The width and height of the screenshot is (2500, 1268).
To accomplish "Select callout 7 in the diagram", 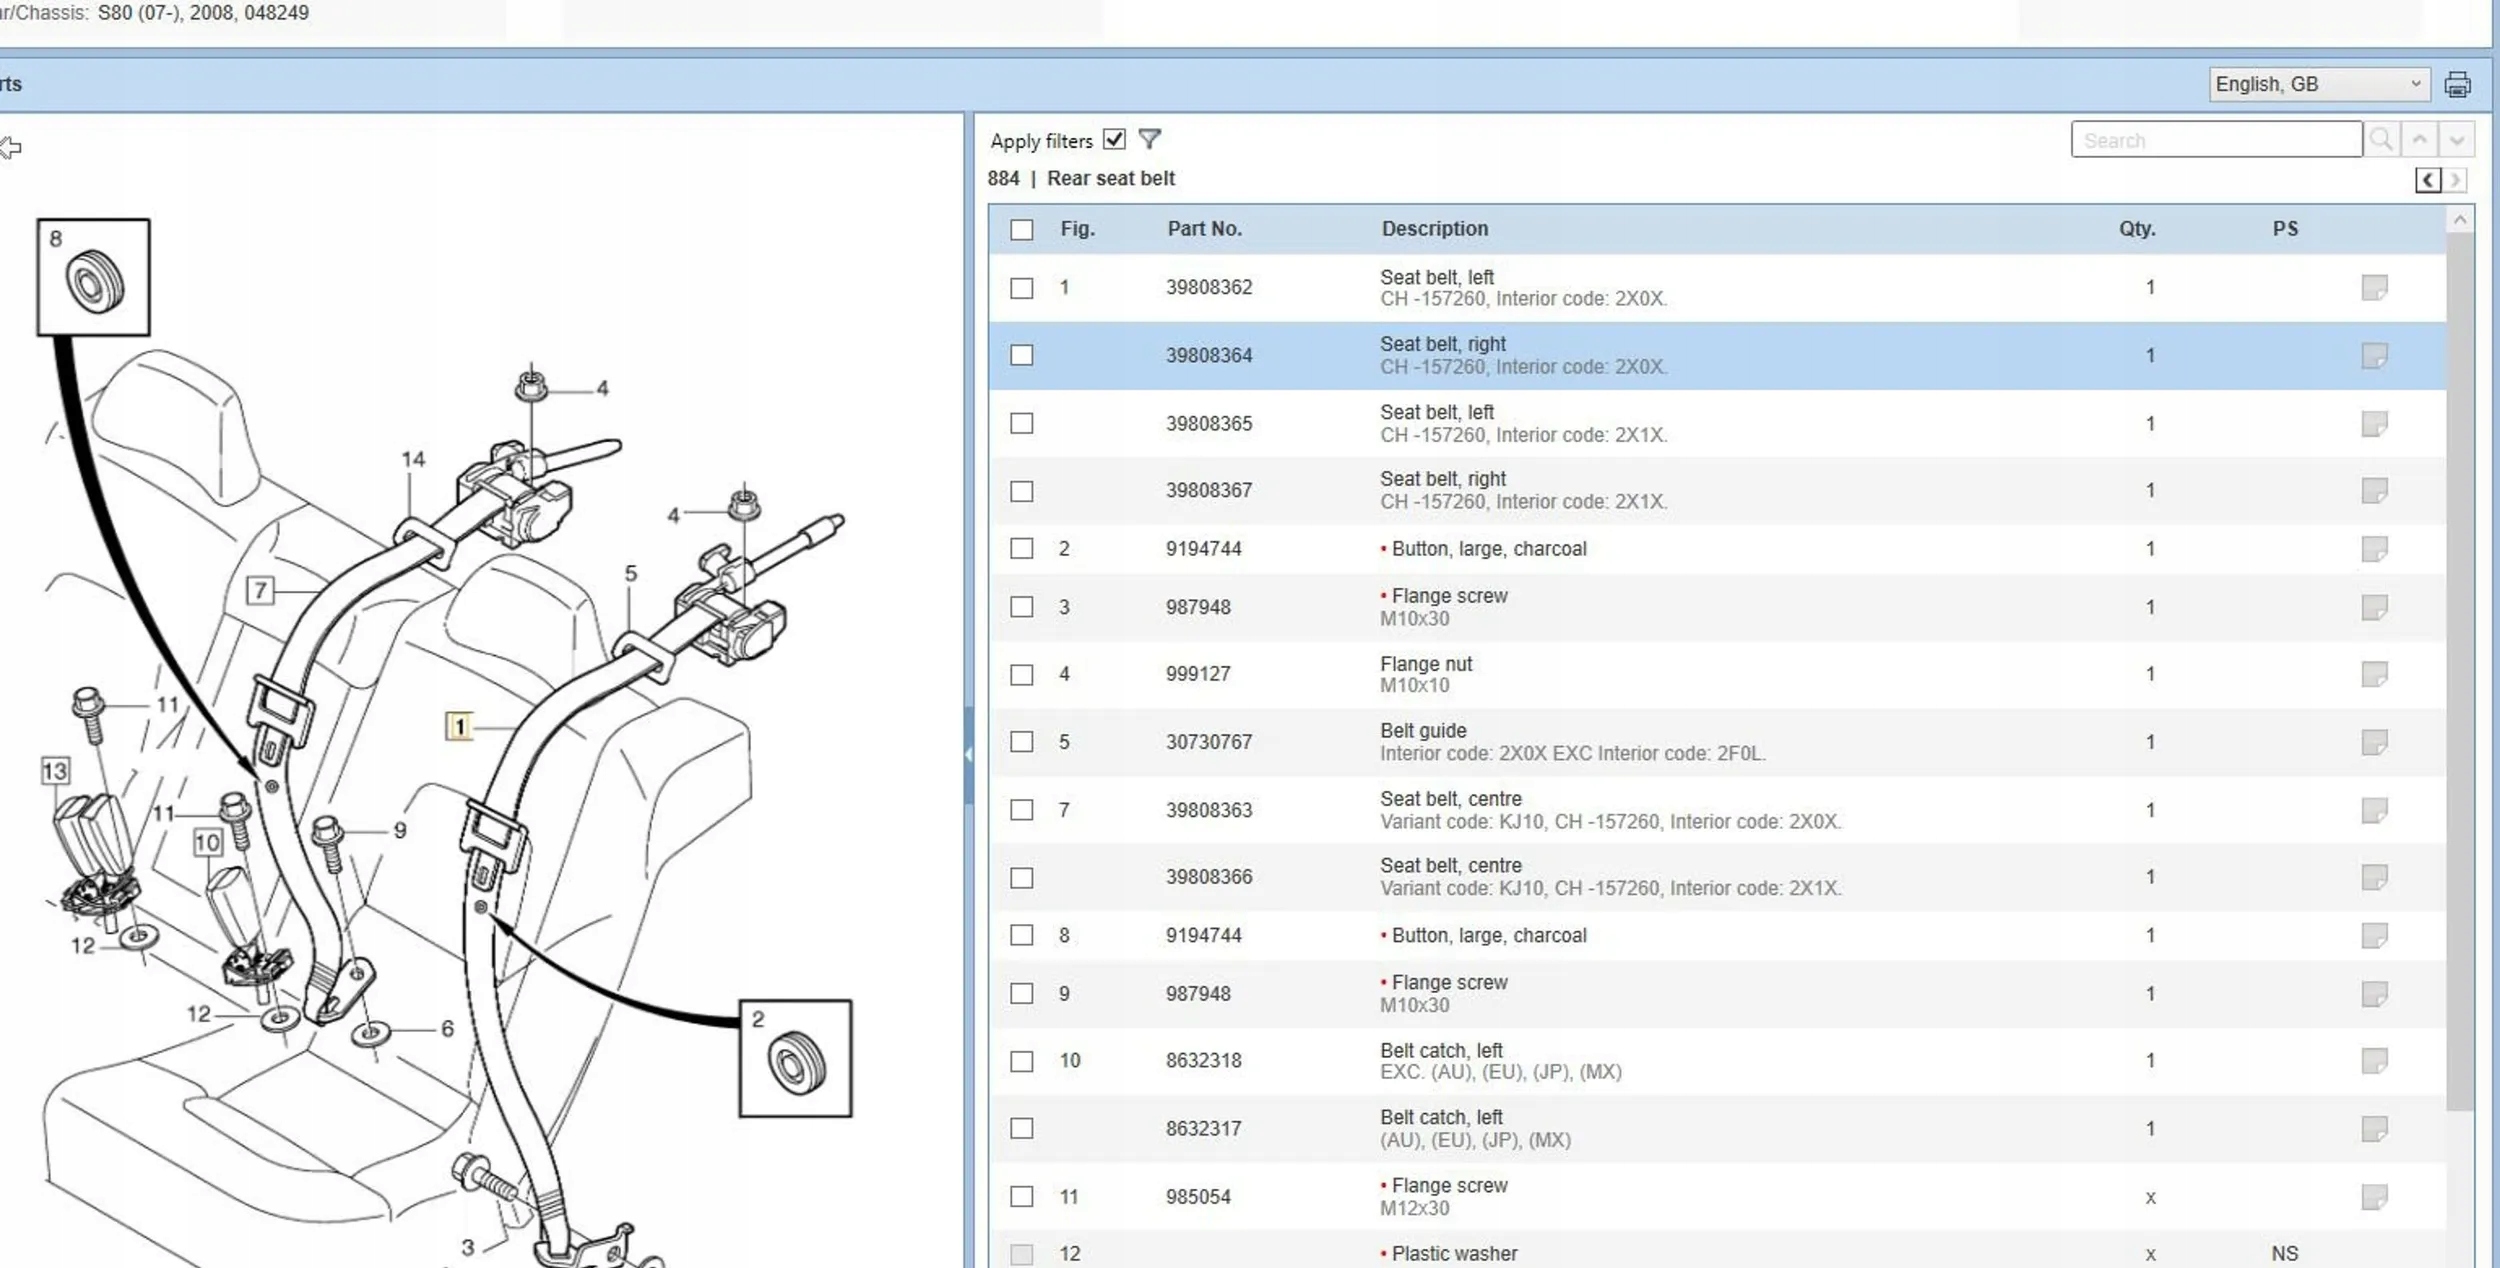I will tap(260, 591).
